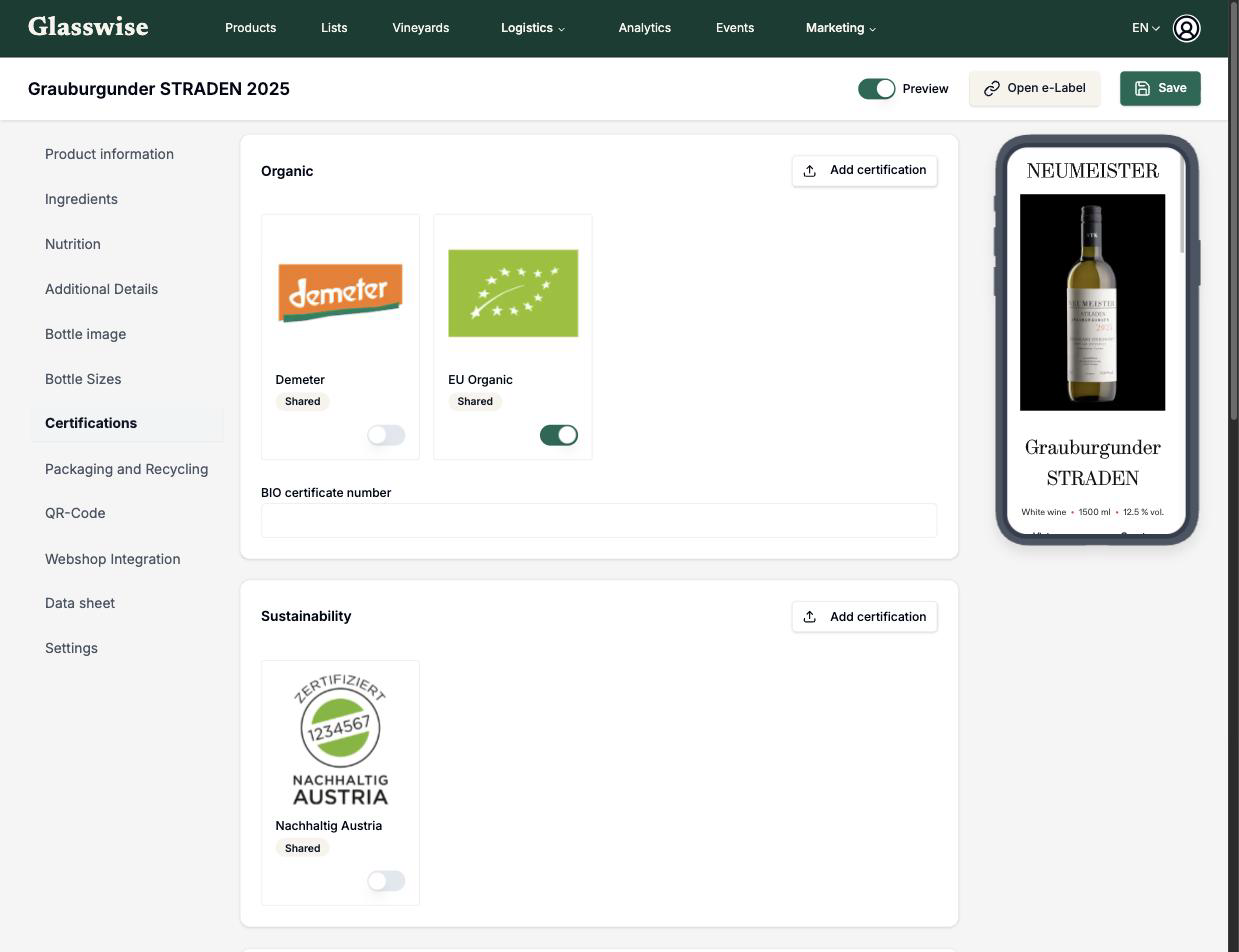Open the Vineyards section
This screenshot has height=952, width=1239.
(420, 28)
